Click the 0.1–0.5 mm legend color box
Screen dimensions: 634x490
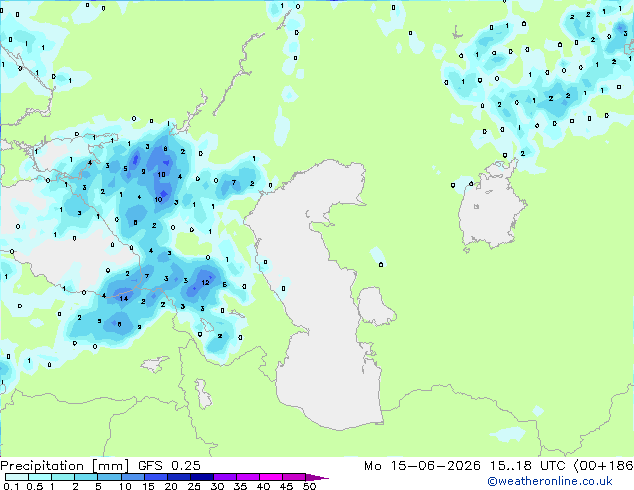pos(17,477)
